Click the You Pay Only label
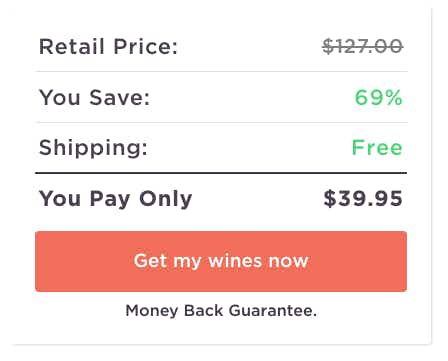The height and width of the screenshot is (361, 448). click(116, 199)
